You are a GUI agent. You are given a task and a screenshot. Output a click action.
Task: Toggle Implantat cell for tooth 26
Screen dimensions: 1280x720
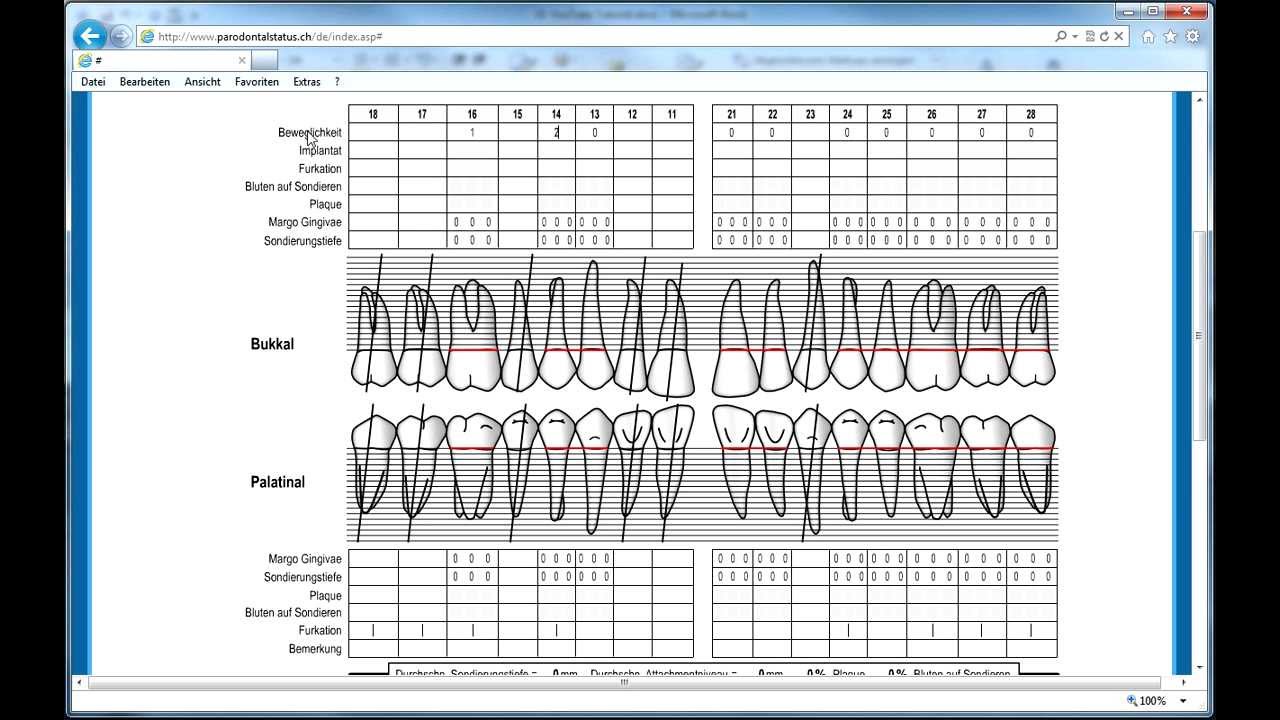coord(932,150)
